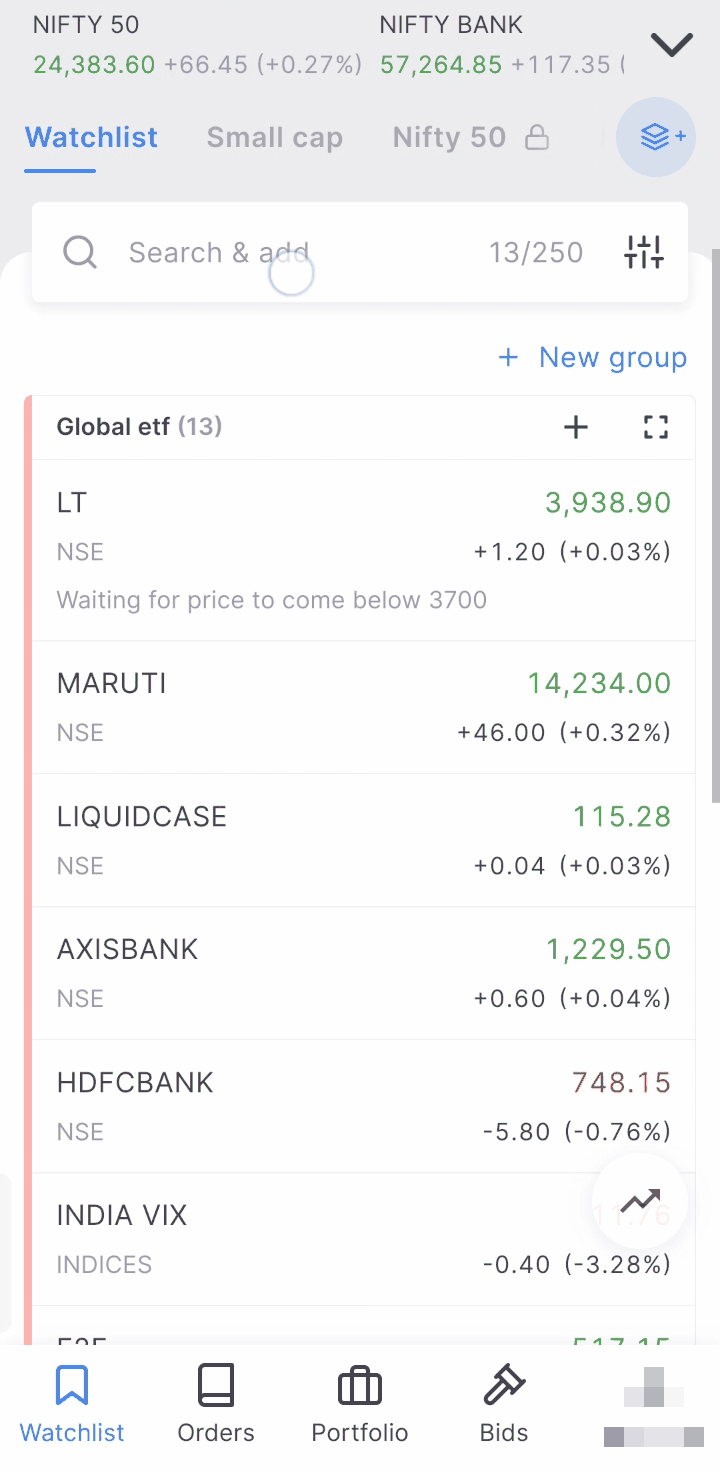This screenshot has height=1473, width=720.
Task: Open the blurred profile tab in bottom bar
Action: 654,1405
